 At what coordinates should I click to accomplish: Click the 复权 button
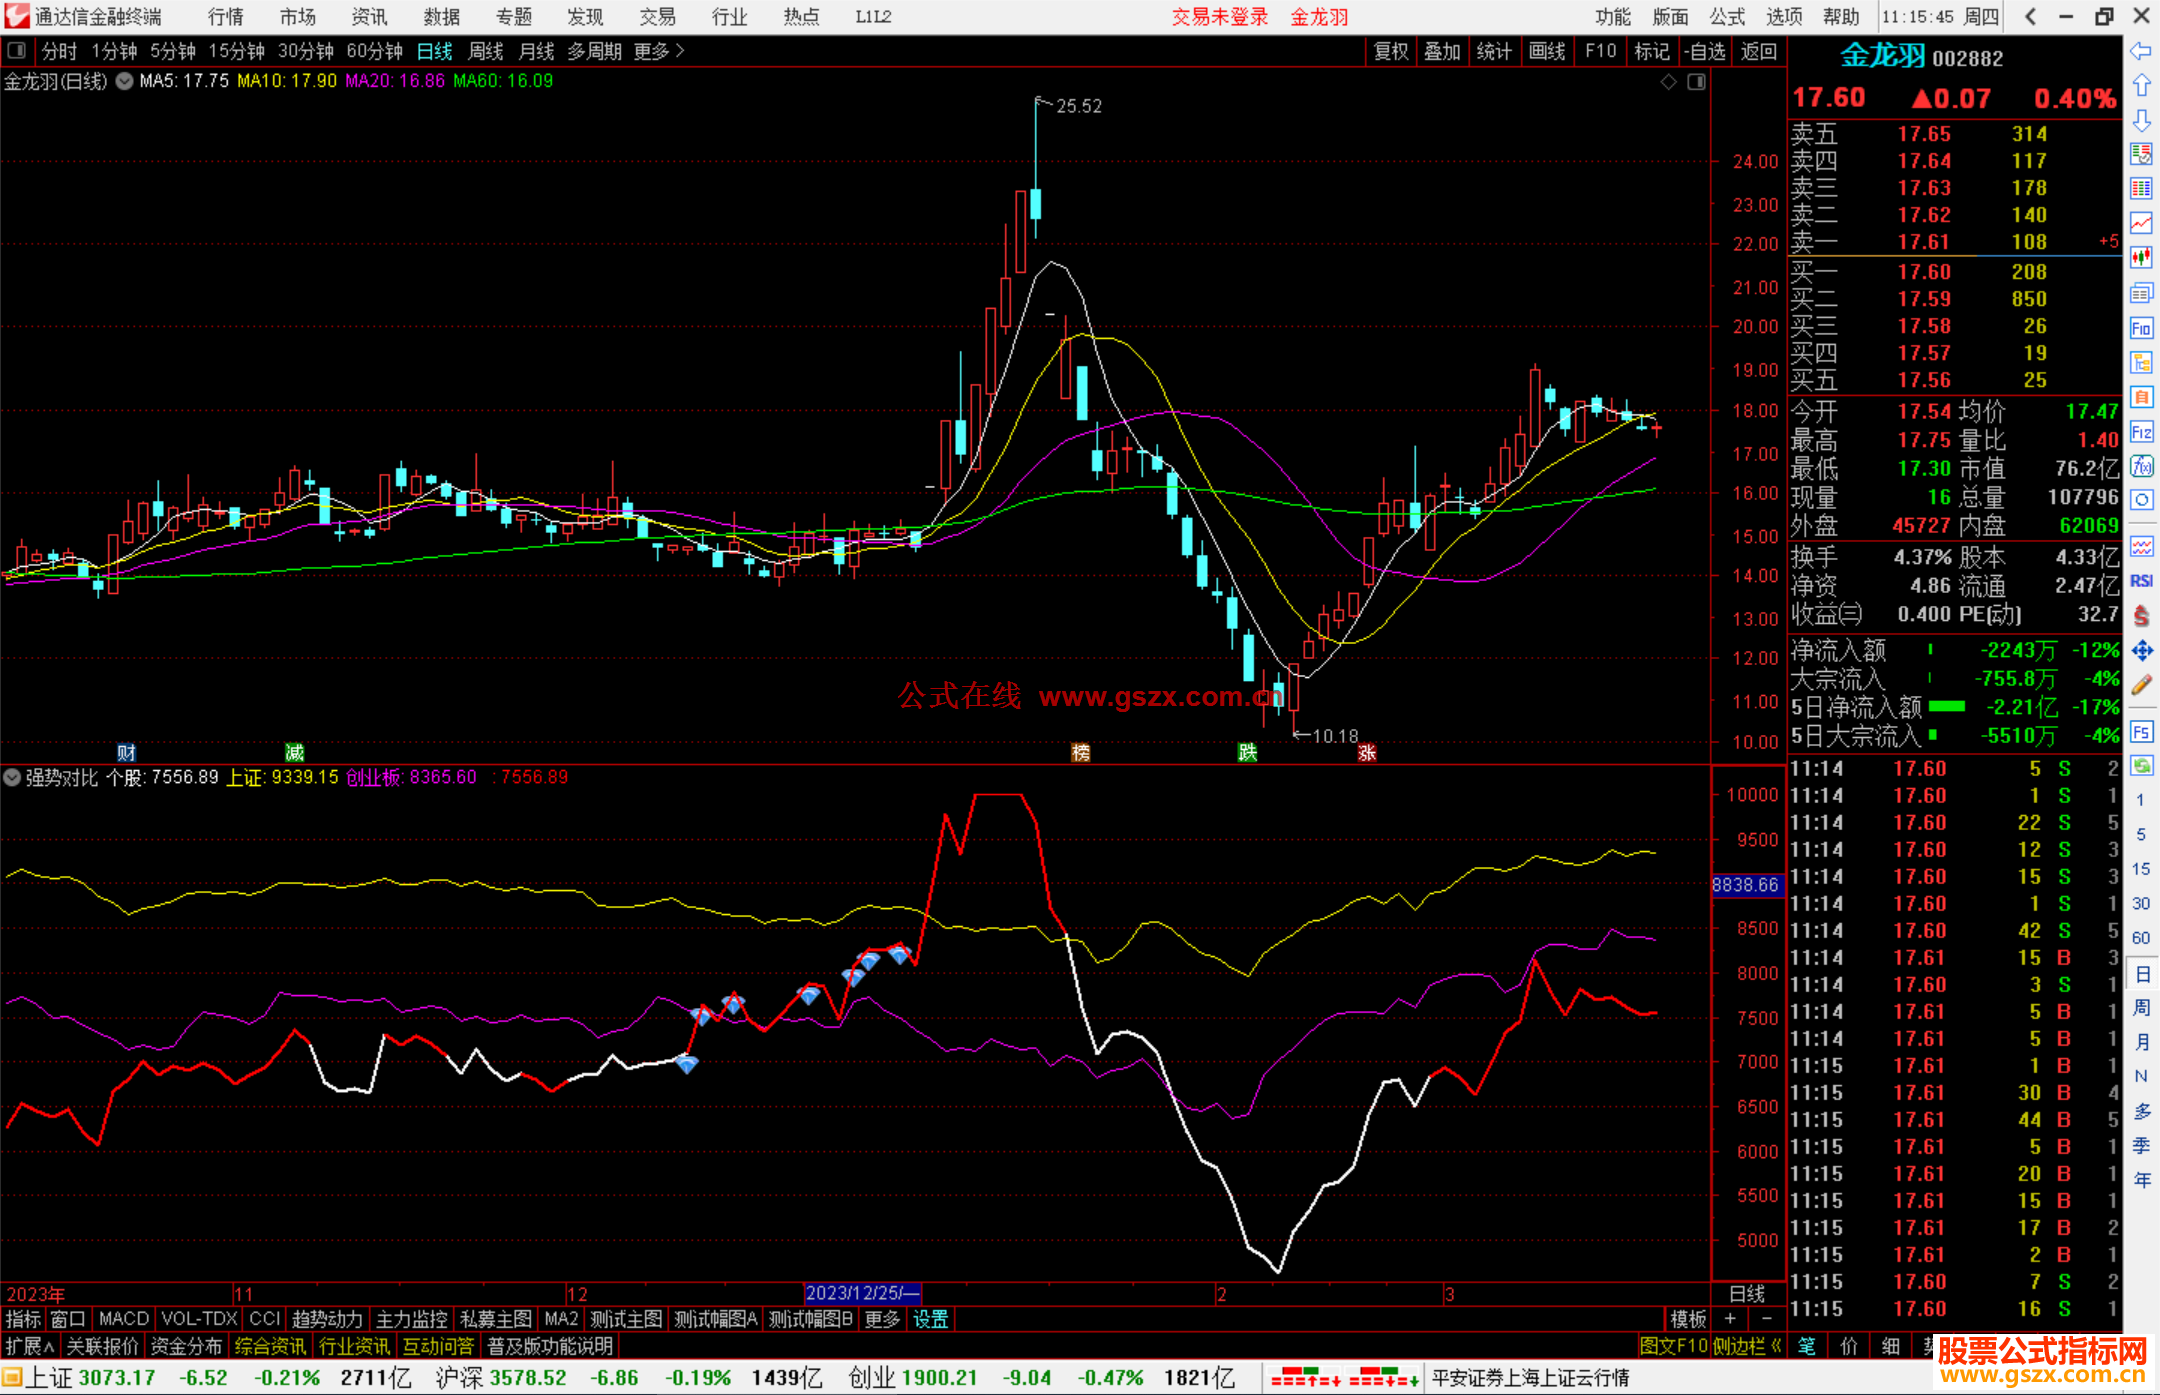click(x=1390, y=51)
